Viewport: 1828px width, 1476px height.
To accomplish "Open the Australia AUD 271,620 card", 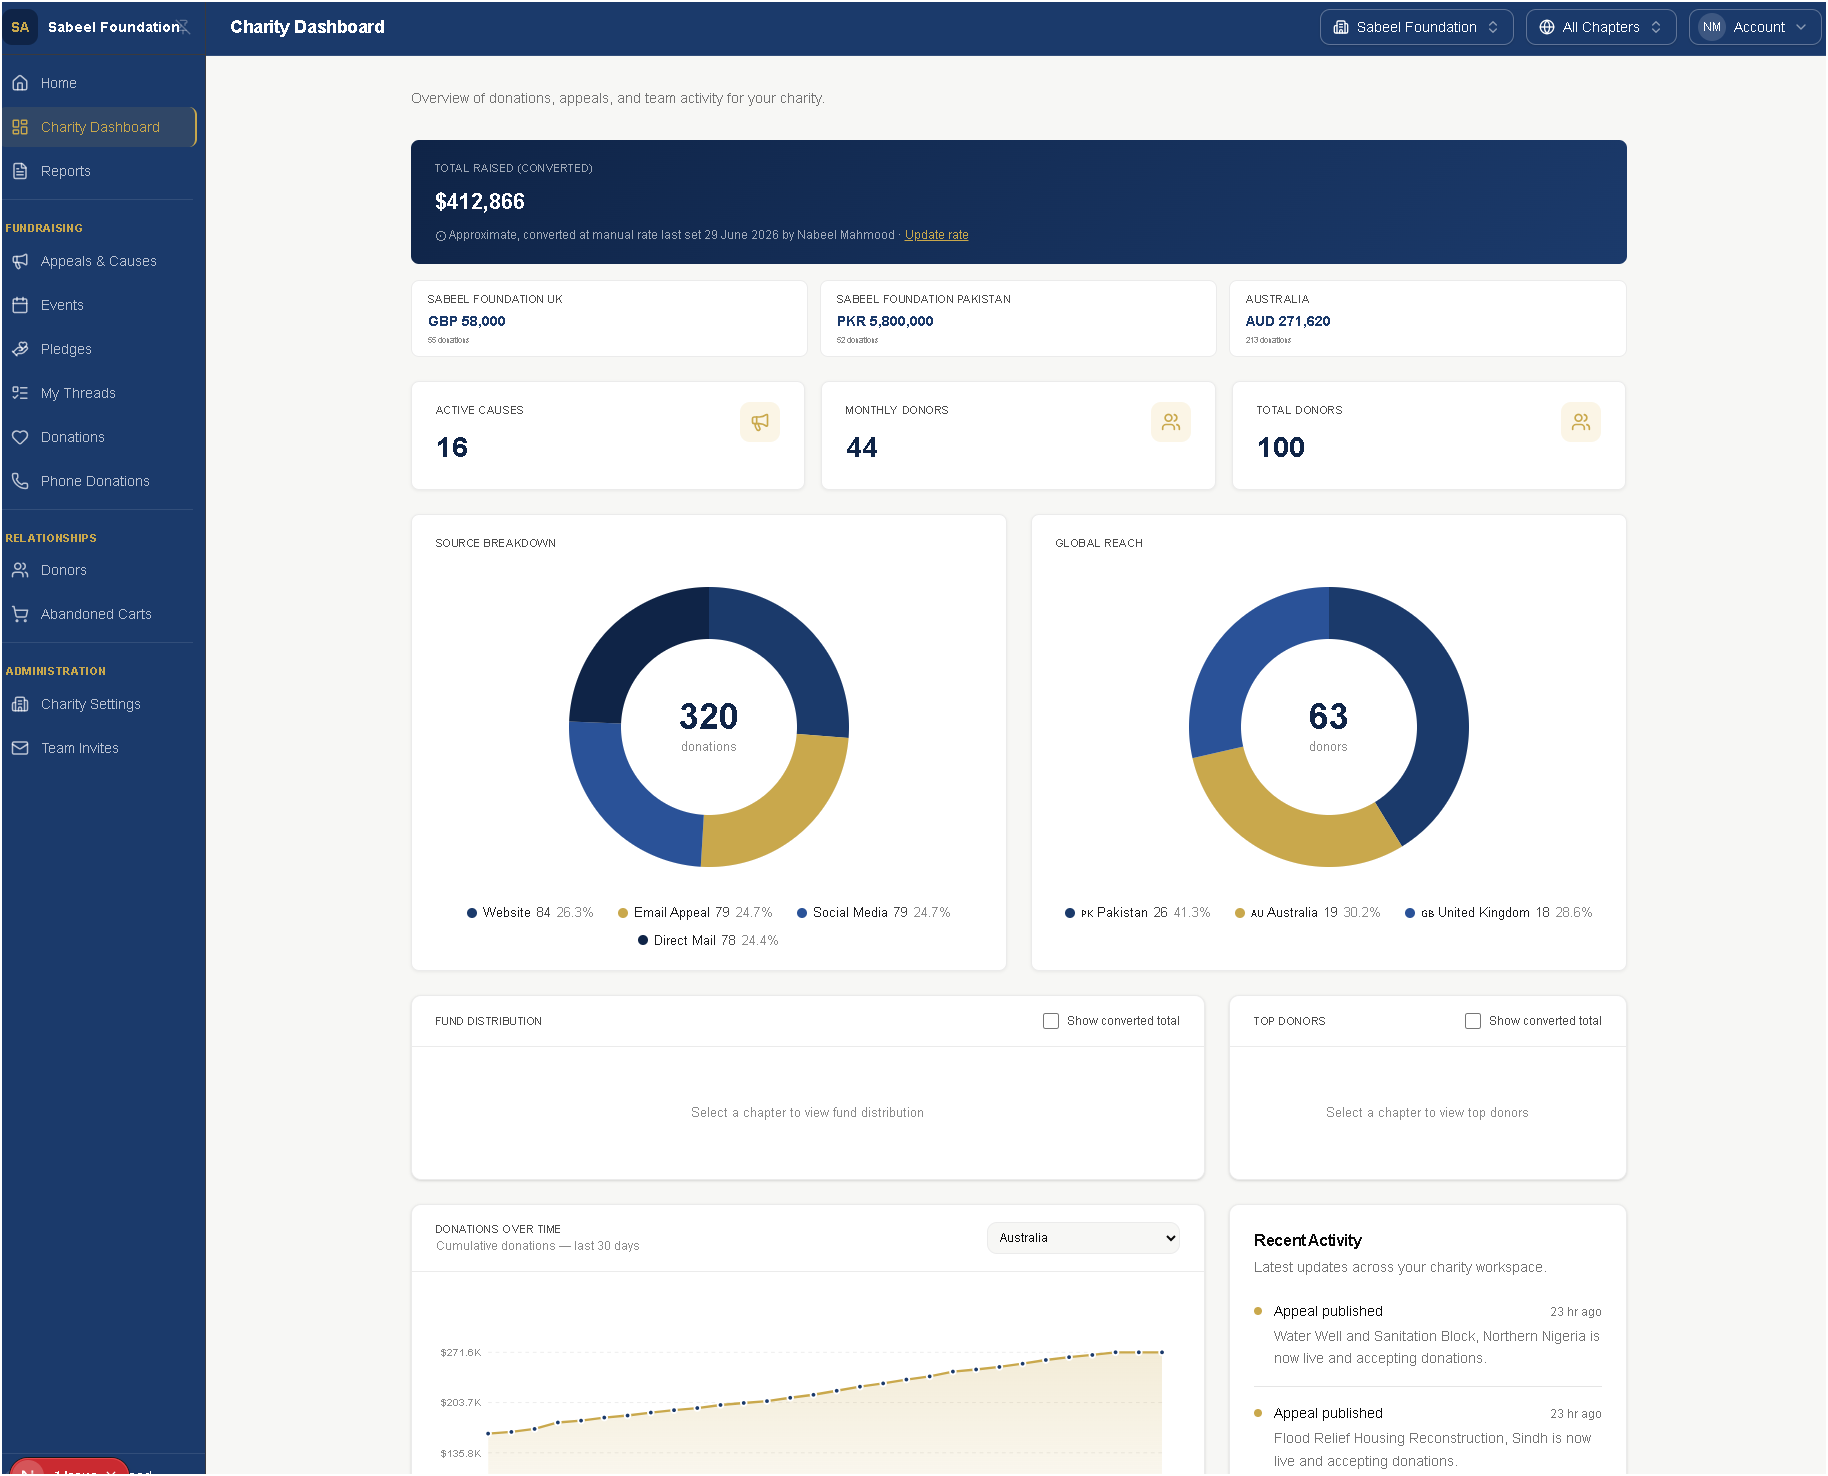I will point(1427,318).
